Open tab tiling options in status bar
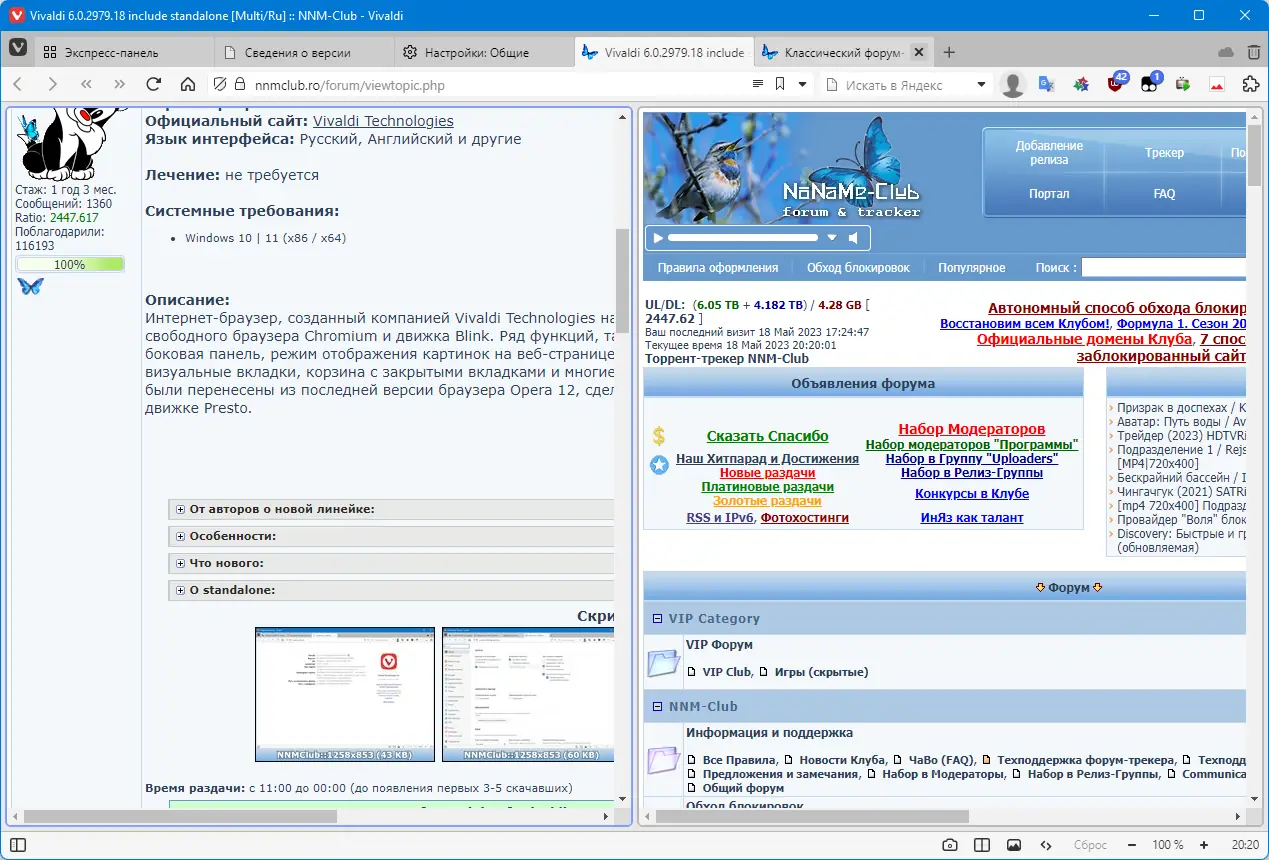 982,845
